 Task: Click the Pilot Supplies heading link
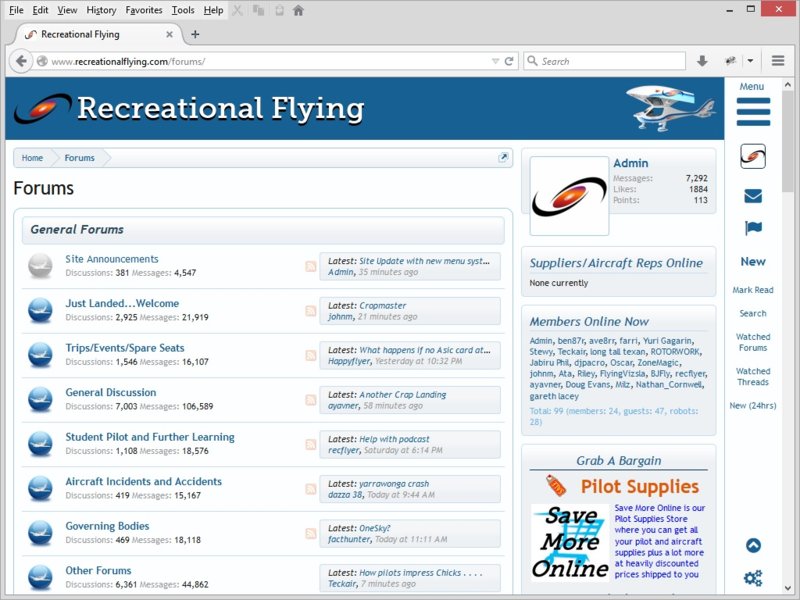tap(640, 487)
